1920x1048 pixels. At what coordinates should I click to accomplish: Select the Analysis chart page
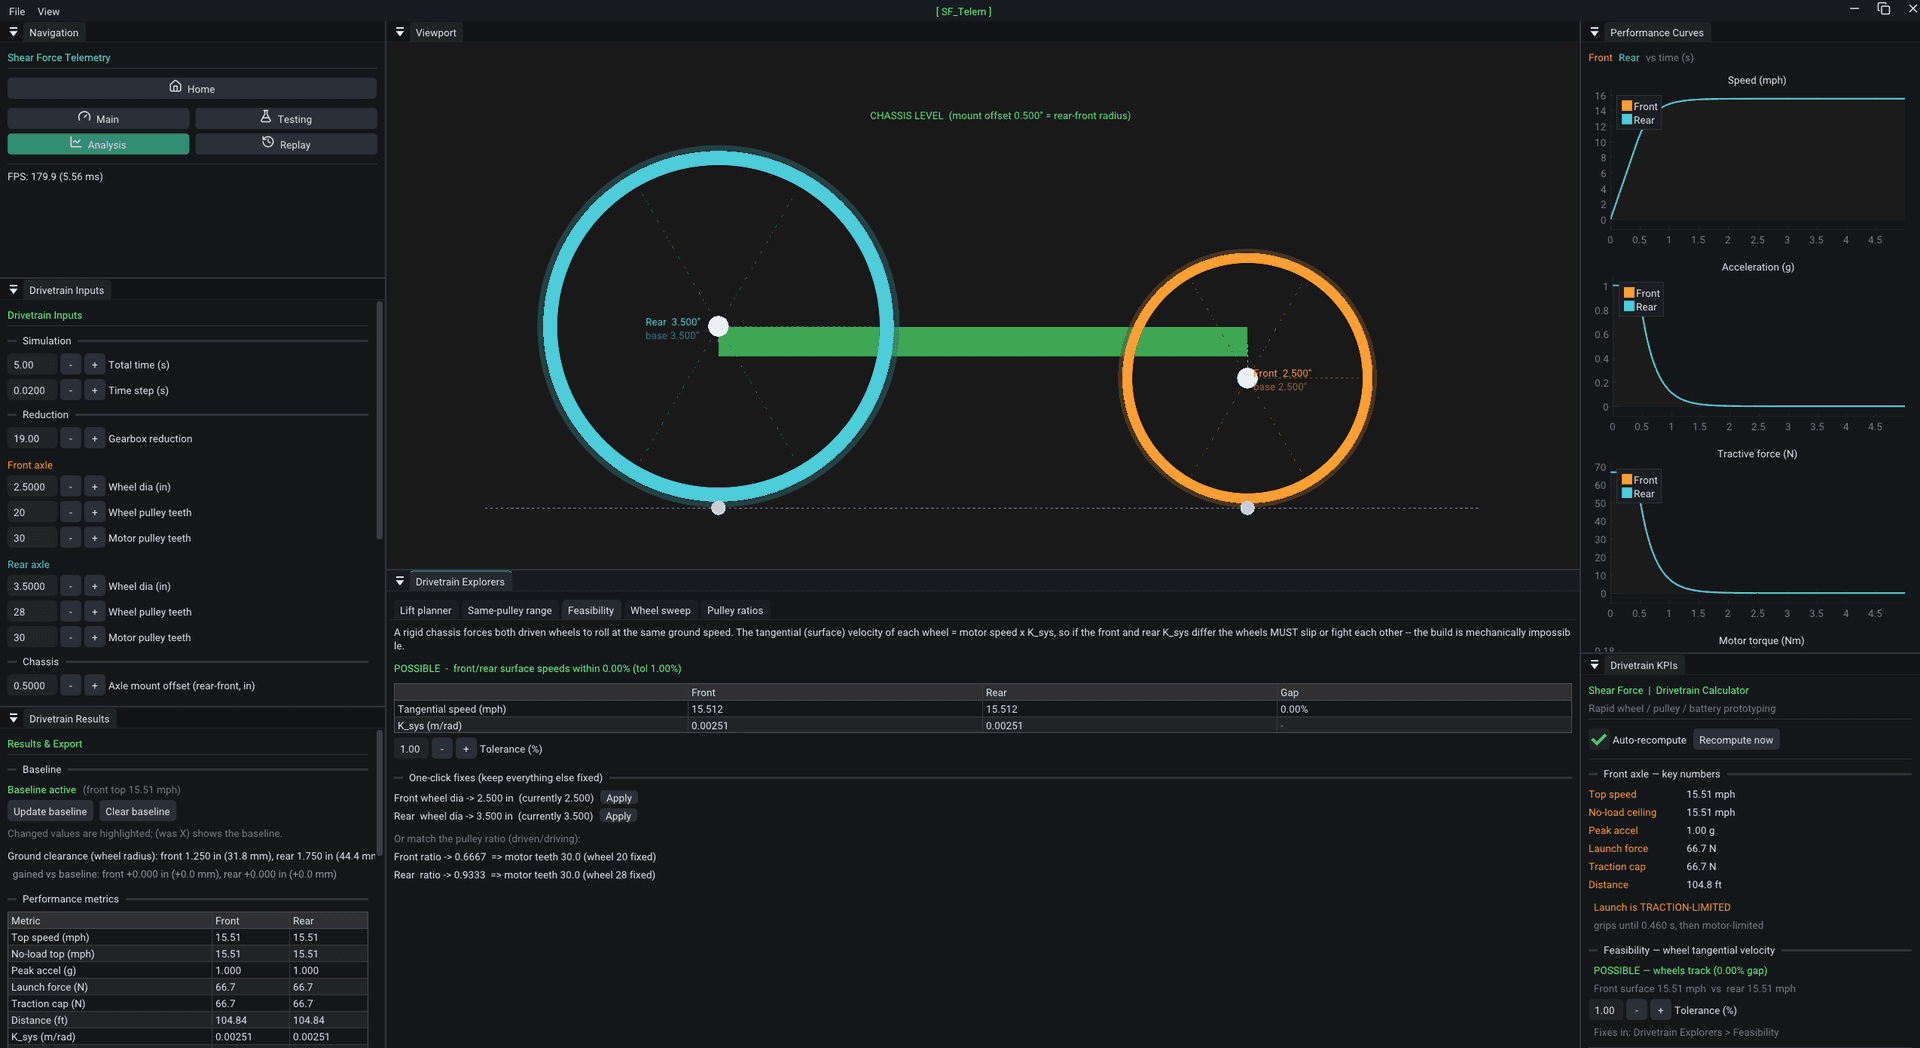click(x=98, y=144)
